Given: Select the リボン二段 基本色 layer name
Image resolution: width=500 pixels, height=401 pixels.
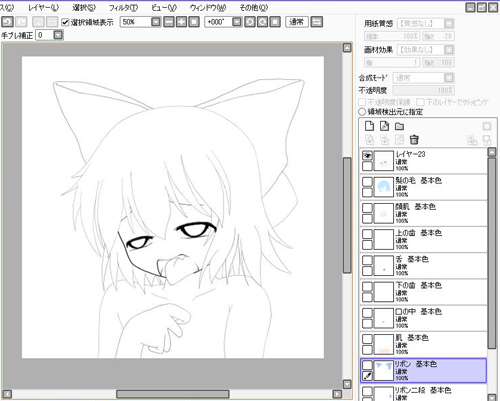Looking at the screenshot, I should coord(423,390).
